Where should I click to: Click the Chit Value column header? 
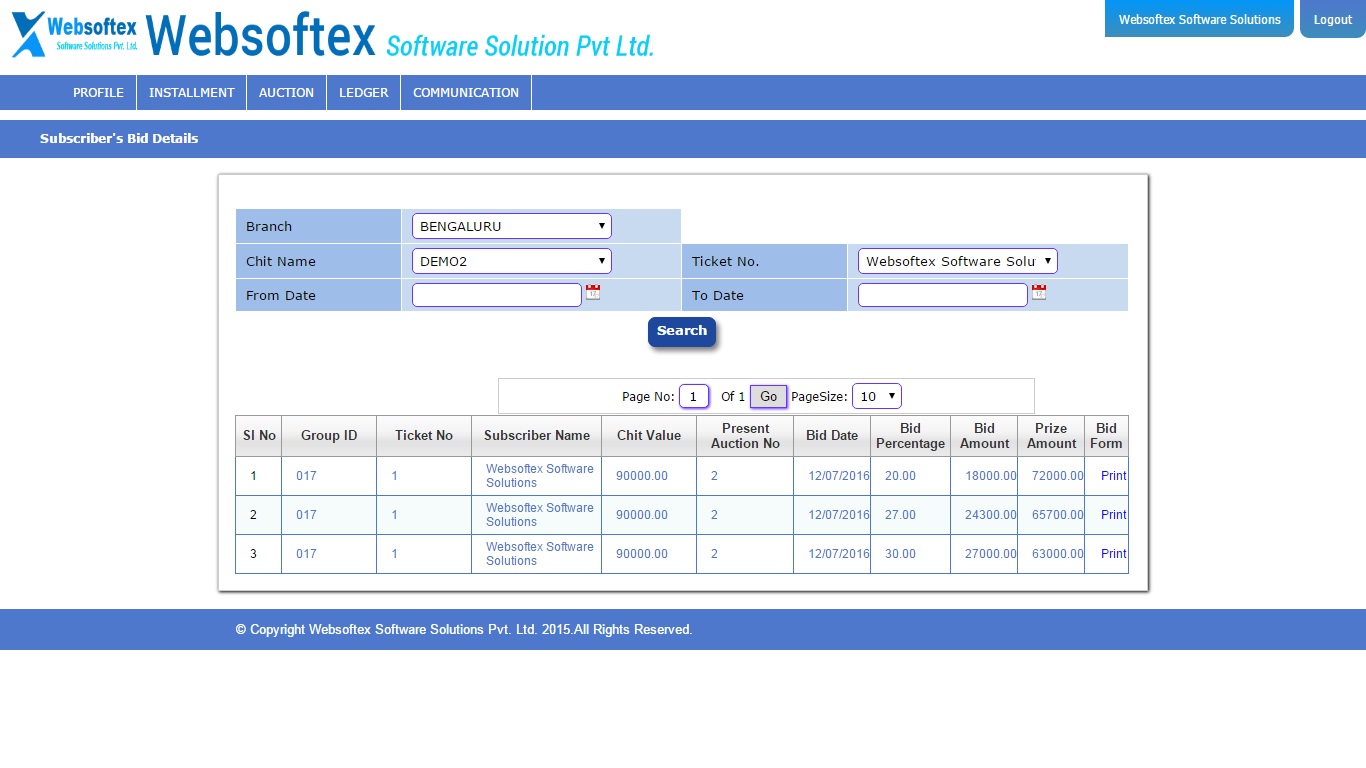(649, 436)
